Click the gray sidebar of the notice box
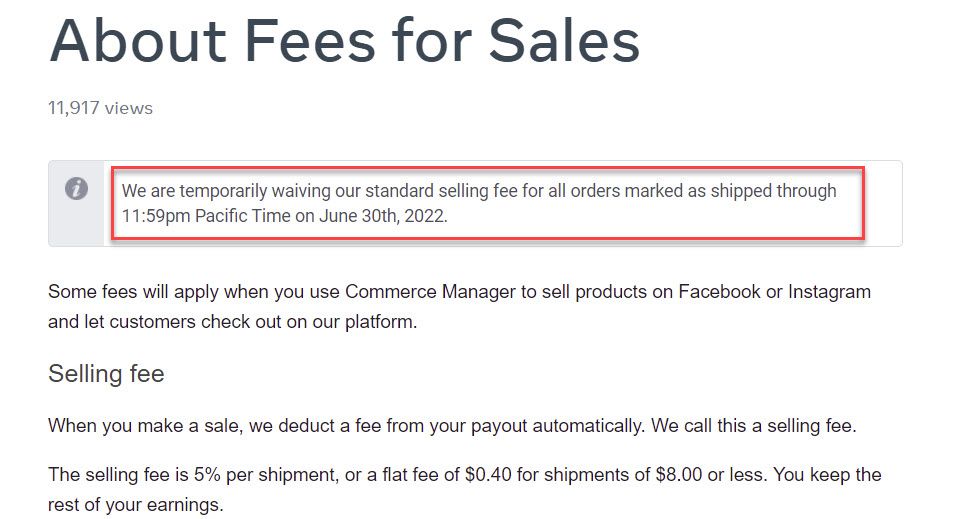Viewport: 958px width, 519px height. click(76, 204)
